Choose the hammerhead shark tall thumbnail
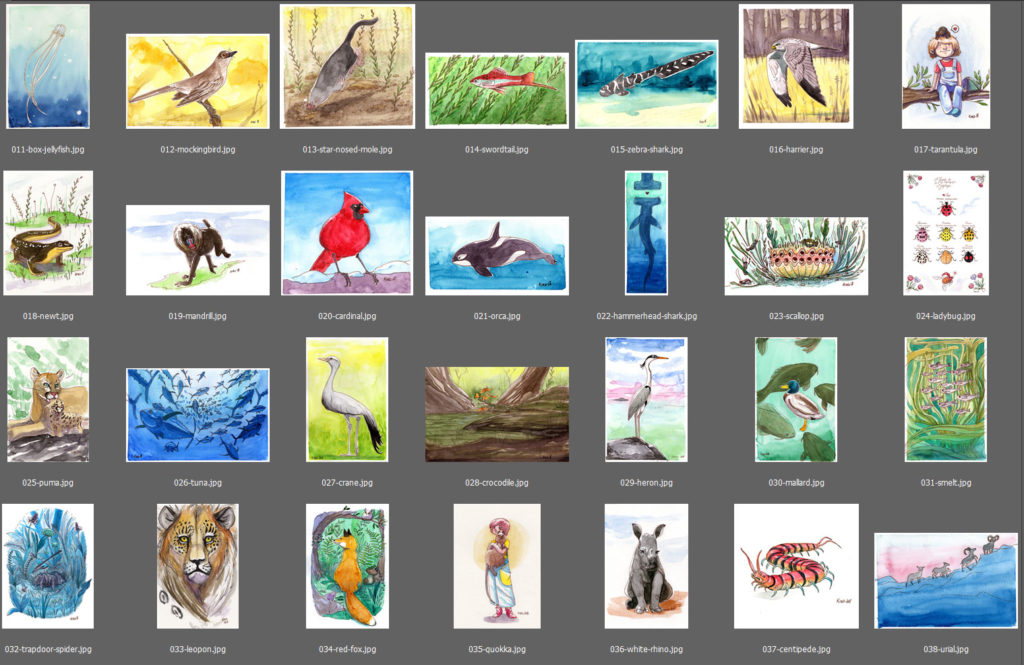Screen dimensions: 1024x665 tap(647, 233)
